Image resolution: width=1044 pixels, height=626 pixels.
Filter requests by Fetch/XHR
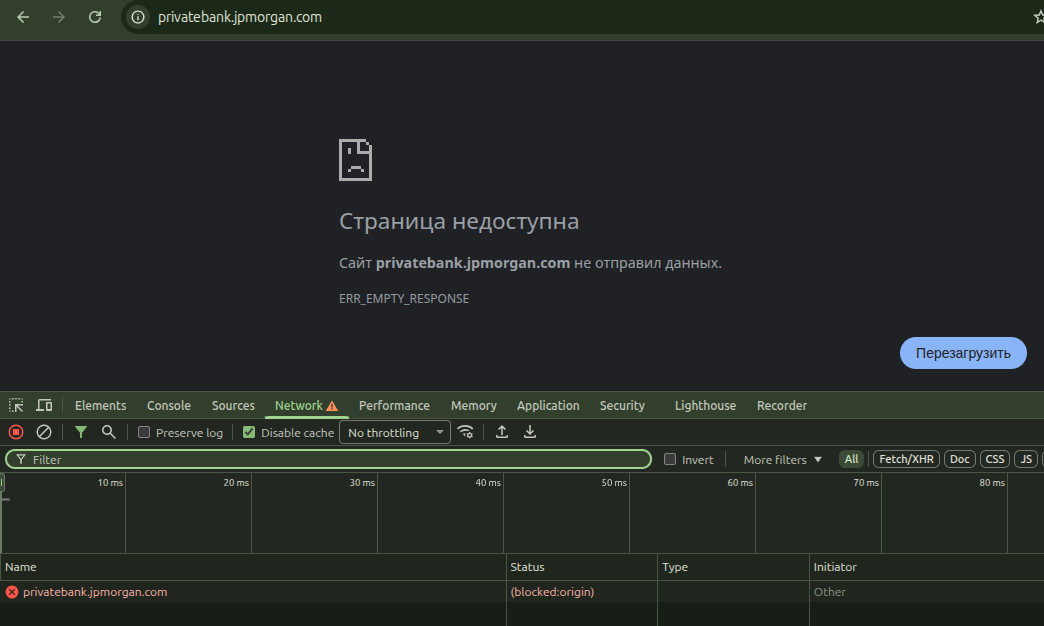click(x=906, y=459)
